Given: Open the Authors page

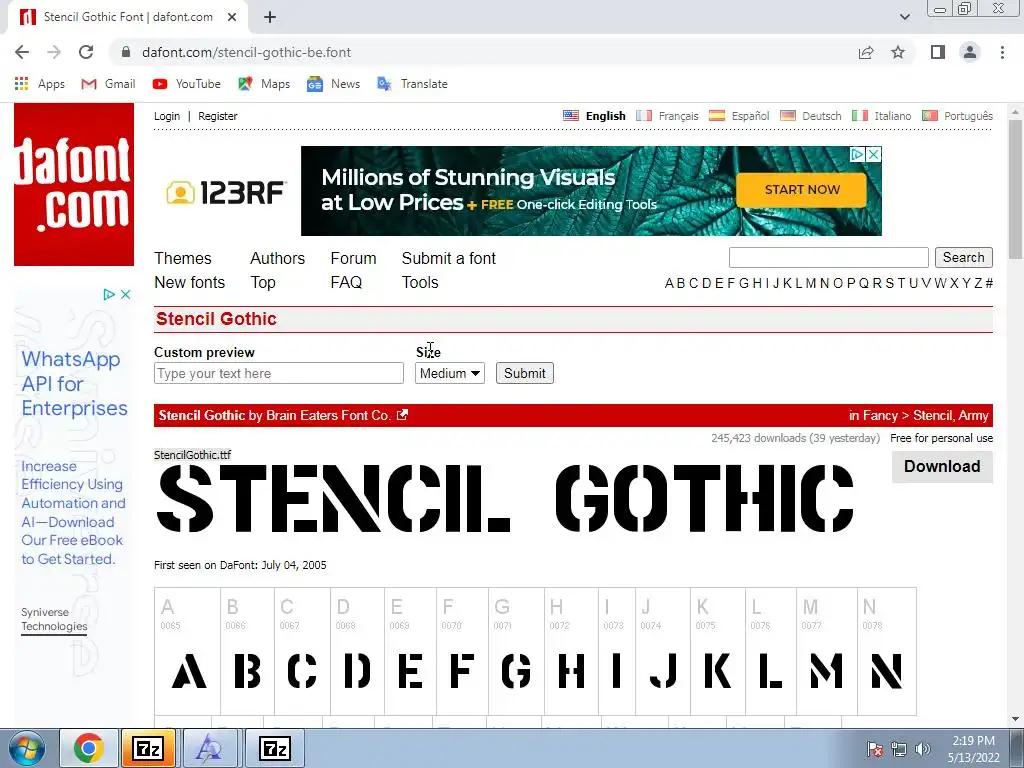Looking at the screenshot, I should [x=278, y=258].
